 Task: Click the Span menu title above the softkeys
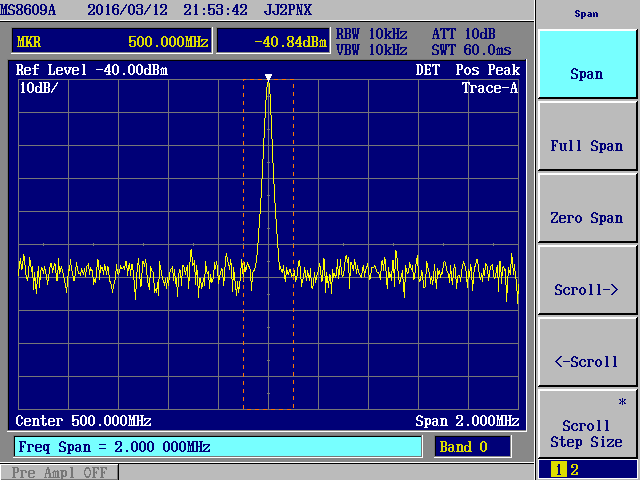(587, 14)
